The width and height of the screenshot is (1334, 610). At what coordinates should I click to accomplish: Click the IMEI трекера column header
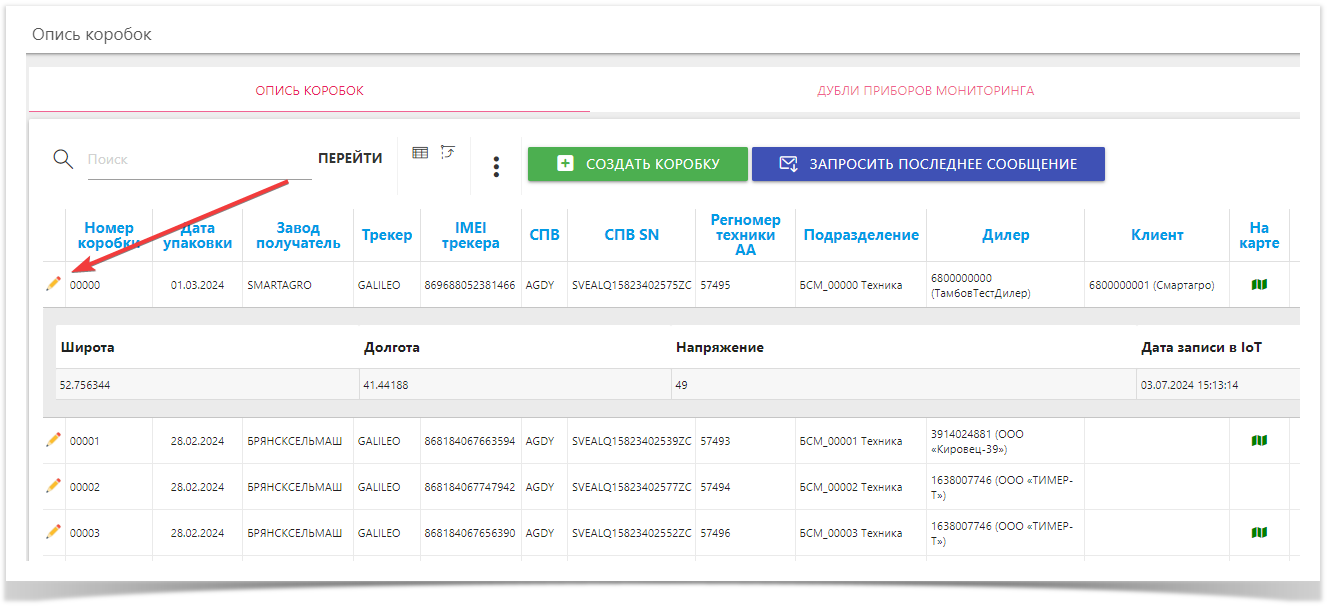click(x=470, y=235)
